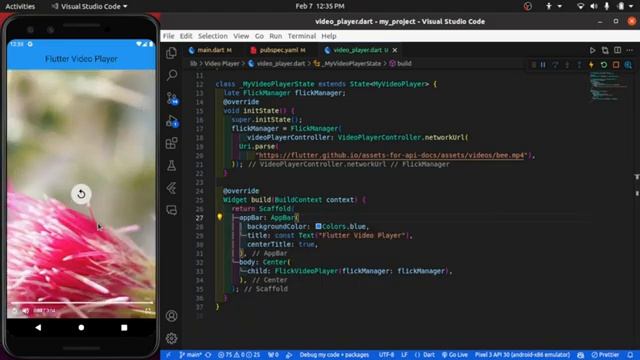Open the Testing flask icon view
Screen dimensions: 640x360
pyautogui.click(x=171, y=165)
